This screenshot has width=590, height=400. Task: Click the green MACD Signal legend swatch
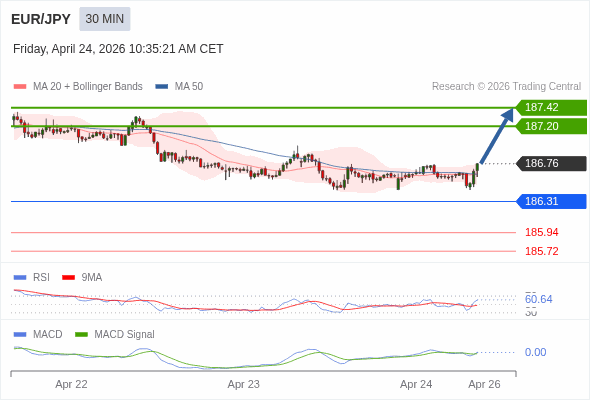(x=81, y=335)
